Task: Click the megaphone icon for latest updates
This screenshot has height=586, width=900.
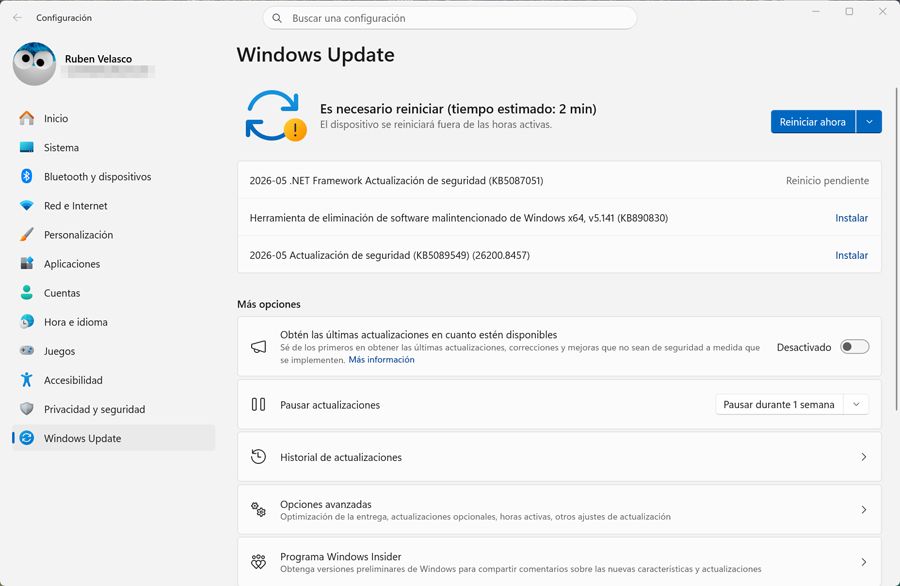Action: tap(258, 347)
